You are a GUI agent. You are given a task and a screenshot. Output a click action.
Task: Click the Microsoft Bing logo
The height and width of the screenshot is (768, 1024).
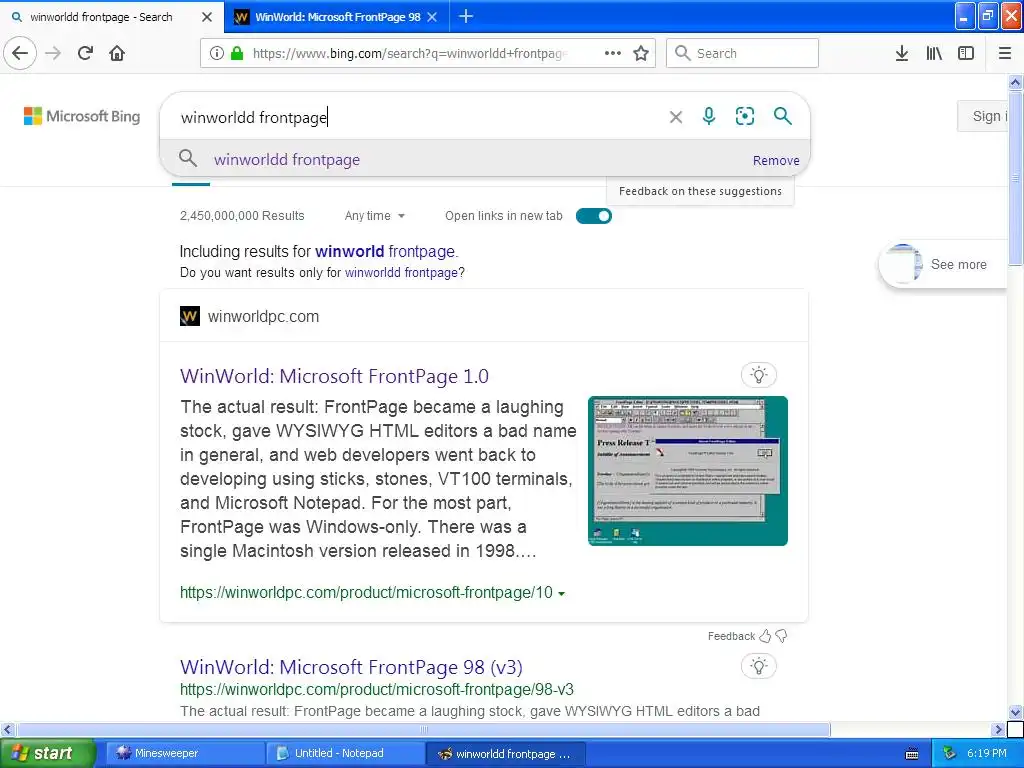pyautogui.click(x=82, y=116)
